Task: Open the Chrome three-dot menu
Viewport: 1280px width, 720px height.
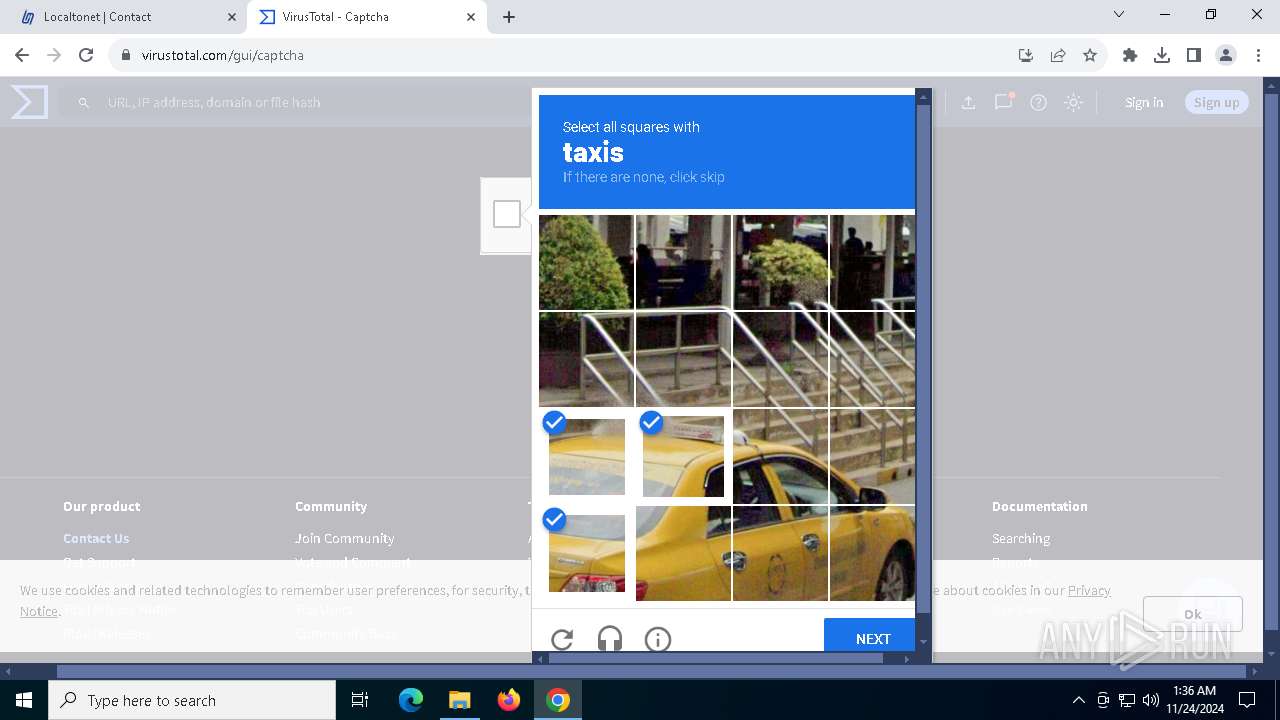Action: (1259, 55)
